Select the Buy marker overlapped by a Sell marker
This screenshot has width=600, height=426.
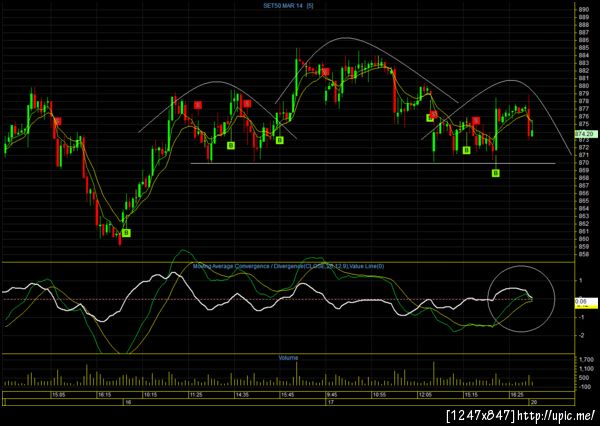pyautogui.click(x=429, y=118)
